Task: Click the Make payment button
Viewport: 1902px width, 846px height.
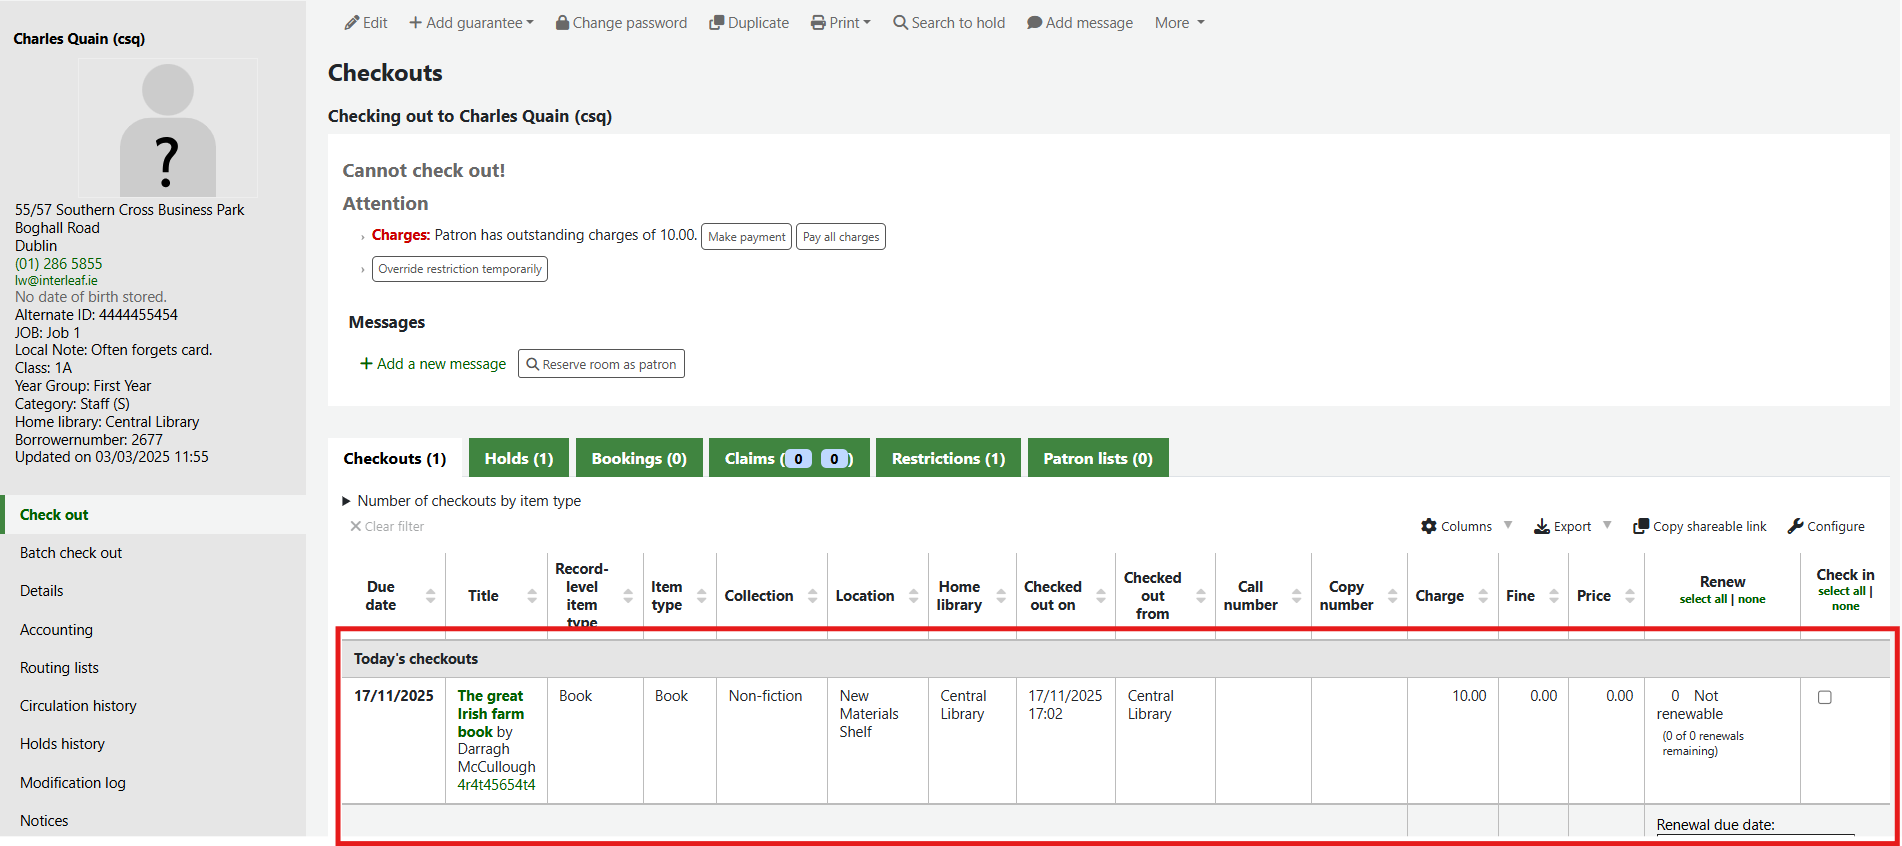Action: [746, 237]
